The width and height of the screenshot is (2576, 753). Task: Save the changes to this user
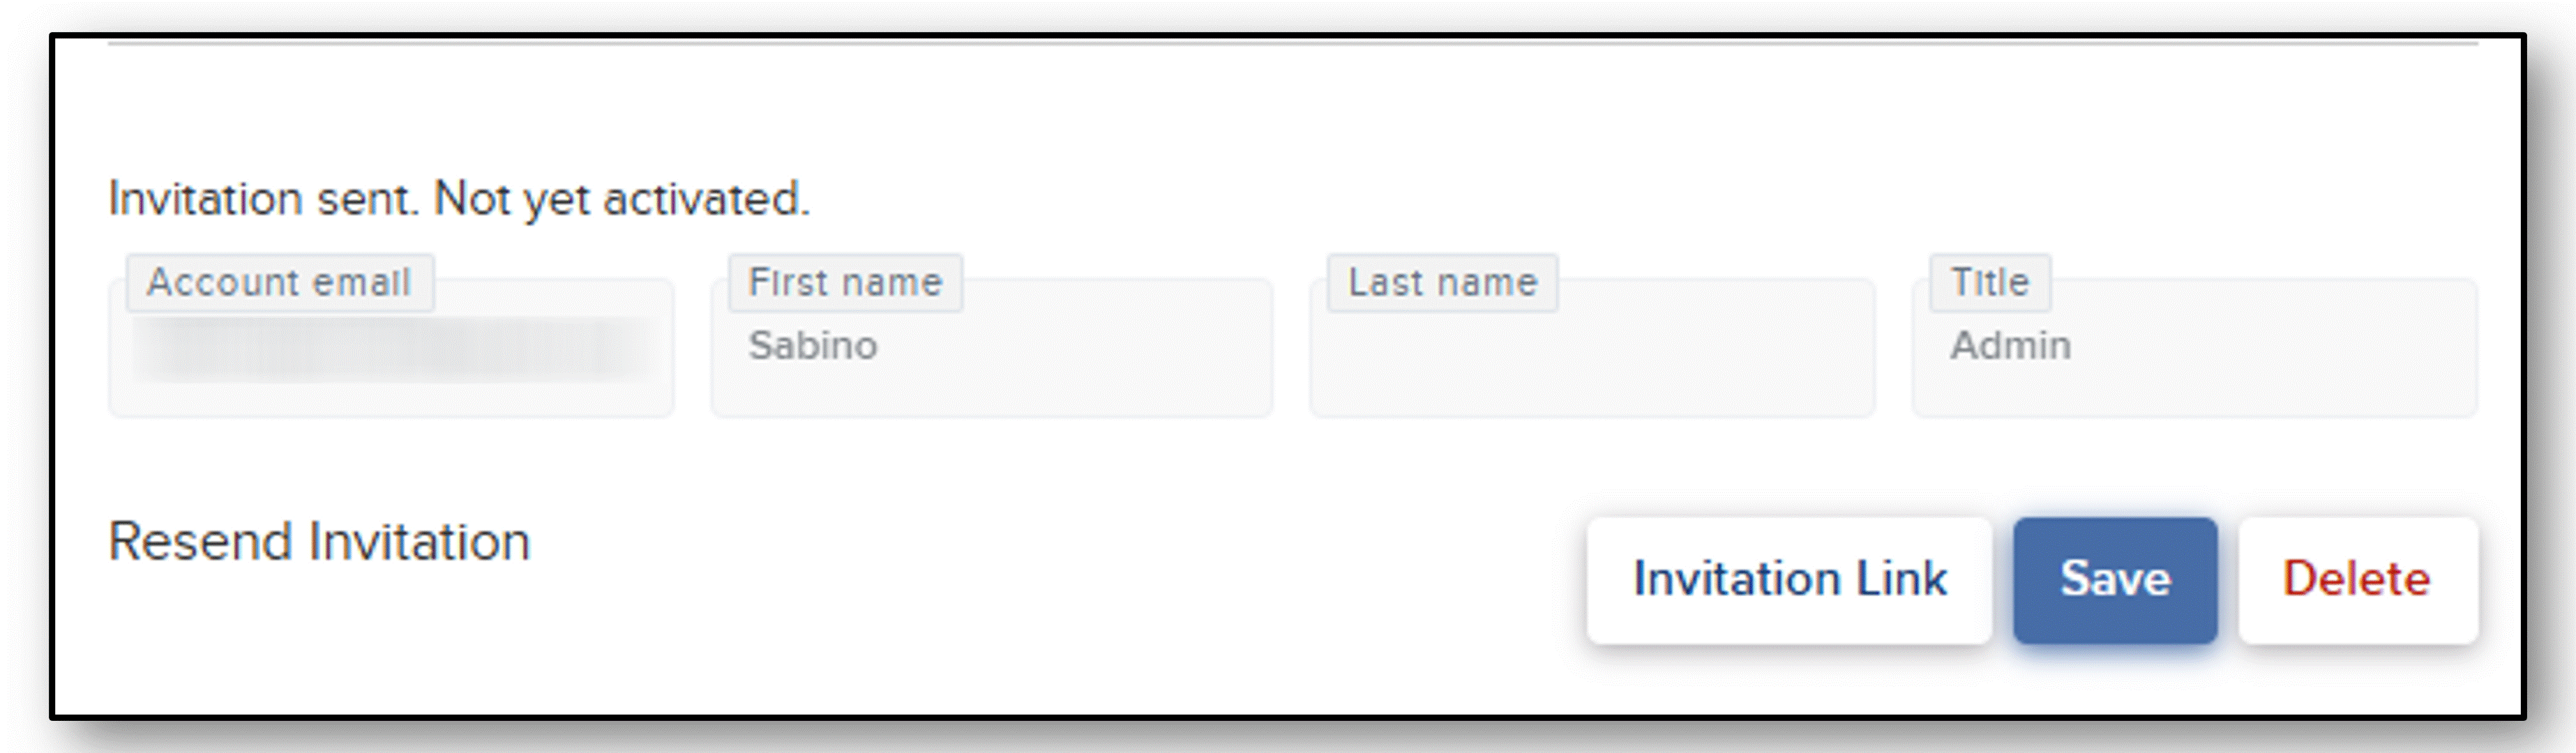click(2115, 580)
